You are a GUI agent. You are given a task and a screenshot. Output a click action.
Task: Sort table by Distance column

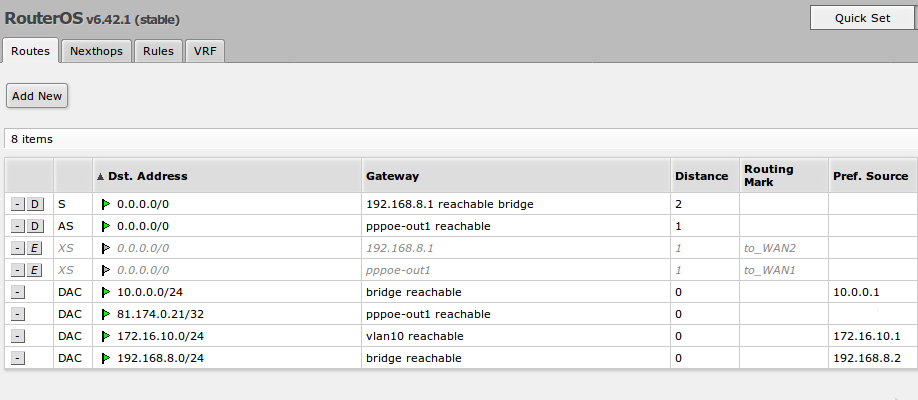(x=701, y=176)
